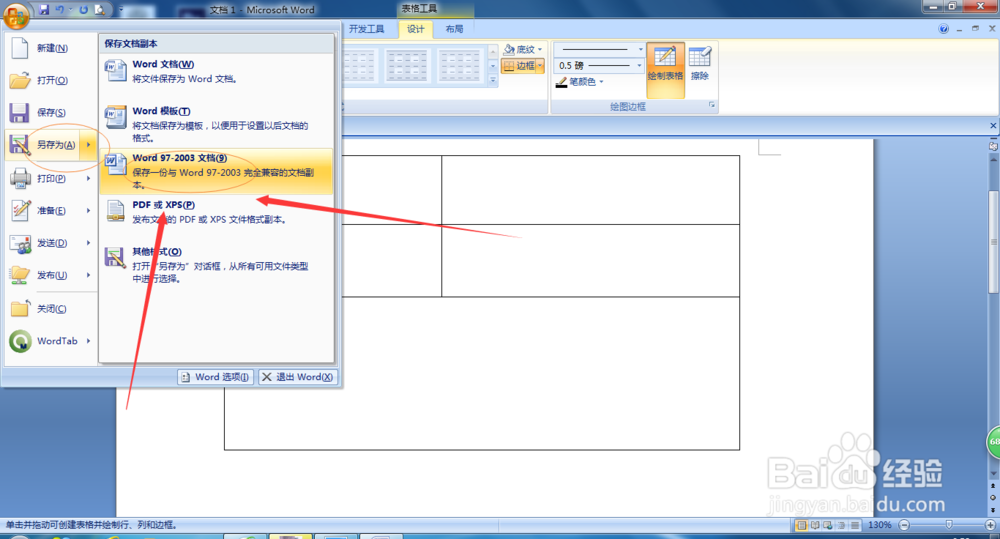Click the 边框 borders button

[519, 66]
